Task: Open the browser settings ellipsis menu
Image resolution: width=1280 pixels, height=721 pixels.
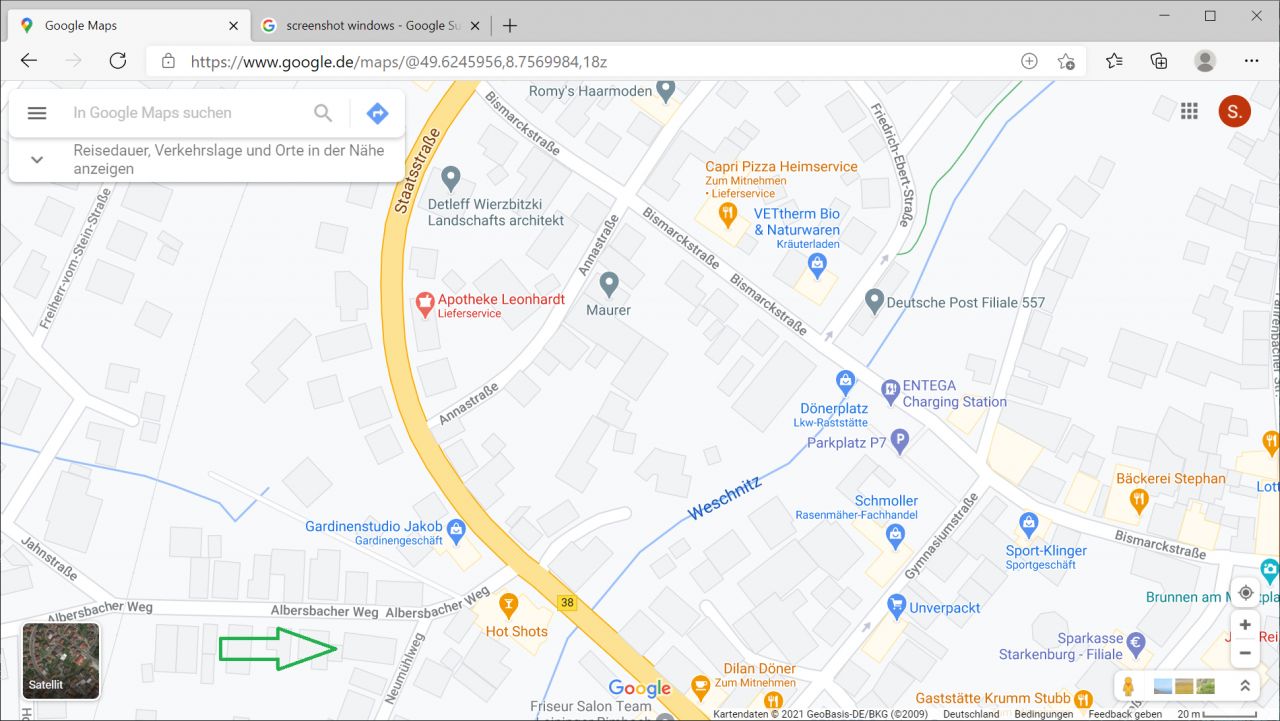Action: point(1251,61)
